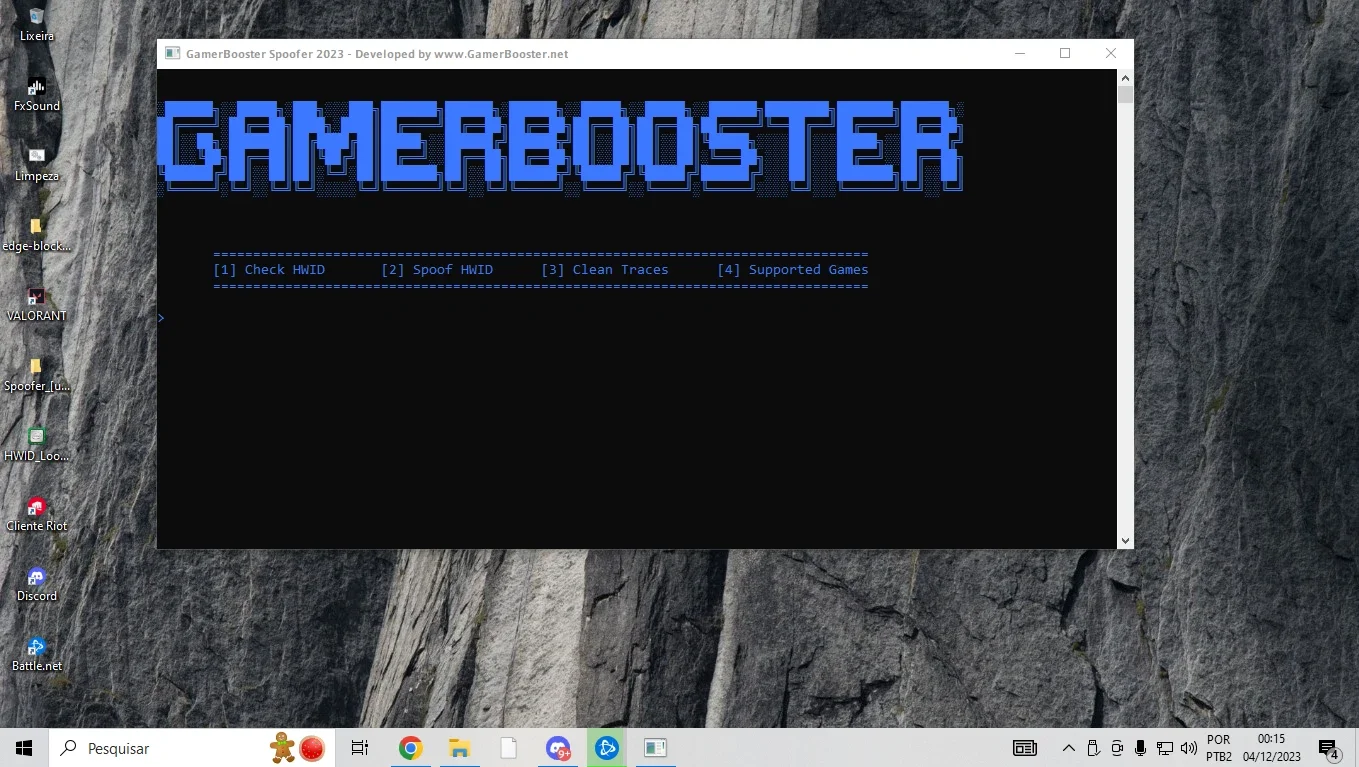Click the "[4] Supported Games" option text
1359x767 pixels.
(793, 270)
